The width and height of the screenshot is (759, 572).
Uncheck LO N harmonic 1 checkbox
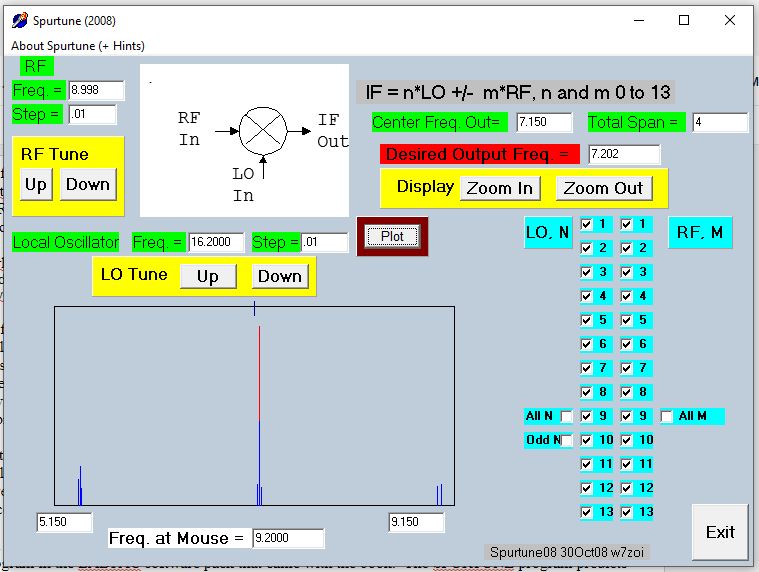pos(587,224)
